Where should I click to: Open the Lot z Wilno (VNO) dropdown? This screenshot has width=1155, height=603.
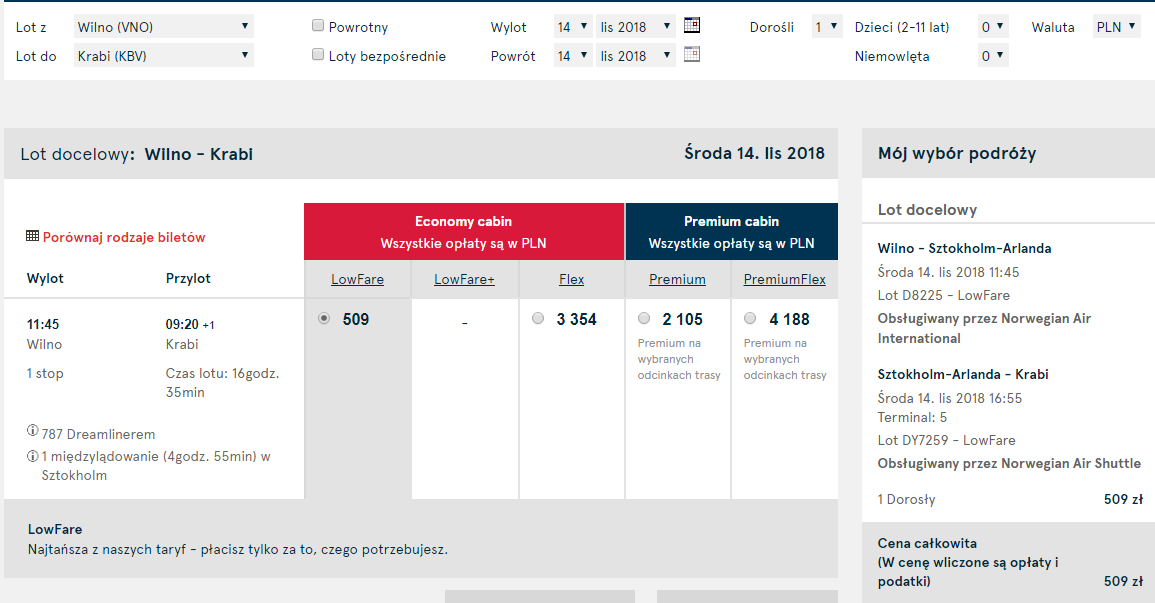coord(164,27)
